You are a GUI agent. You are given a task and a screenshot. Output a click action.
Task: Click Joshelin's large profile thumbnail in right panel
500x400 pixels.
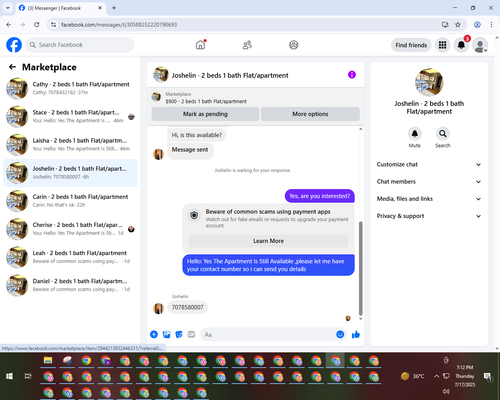point(429,82)
